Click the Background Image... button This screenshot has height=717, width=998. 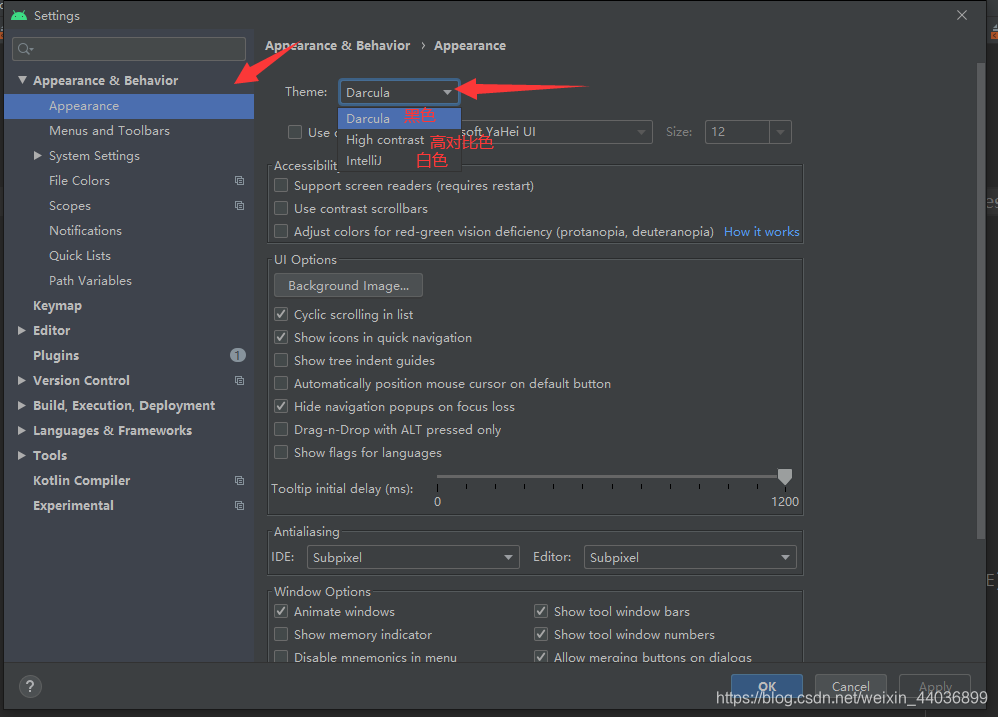(348, 286)
